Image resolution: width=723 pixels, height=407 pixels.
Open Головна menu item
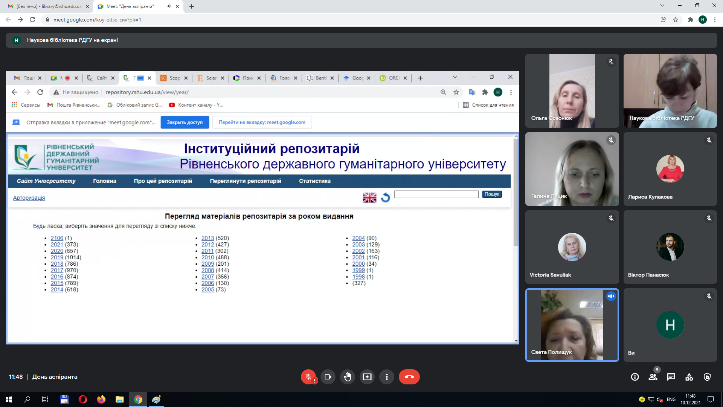pyautogui.click(x=104, y=181)
